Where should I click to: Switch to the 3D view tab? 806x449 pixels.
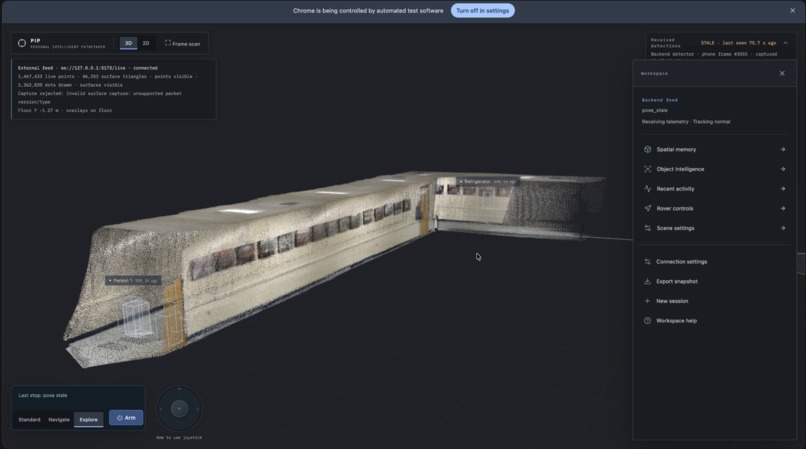(x=129, y=43)
